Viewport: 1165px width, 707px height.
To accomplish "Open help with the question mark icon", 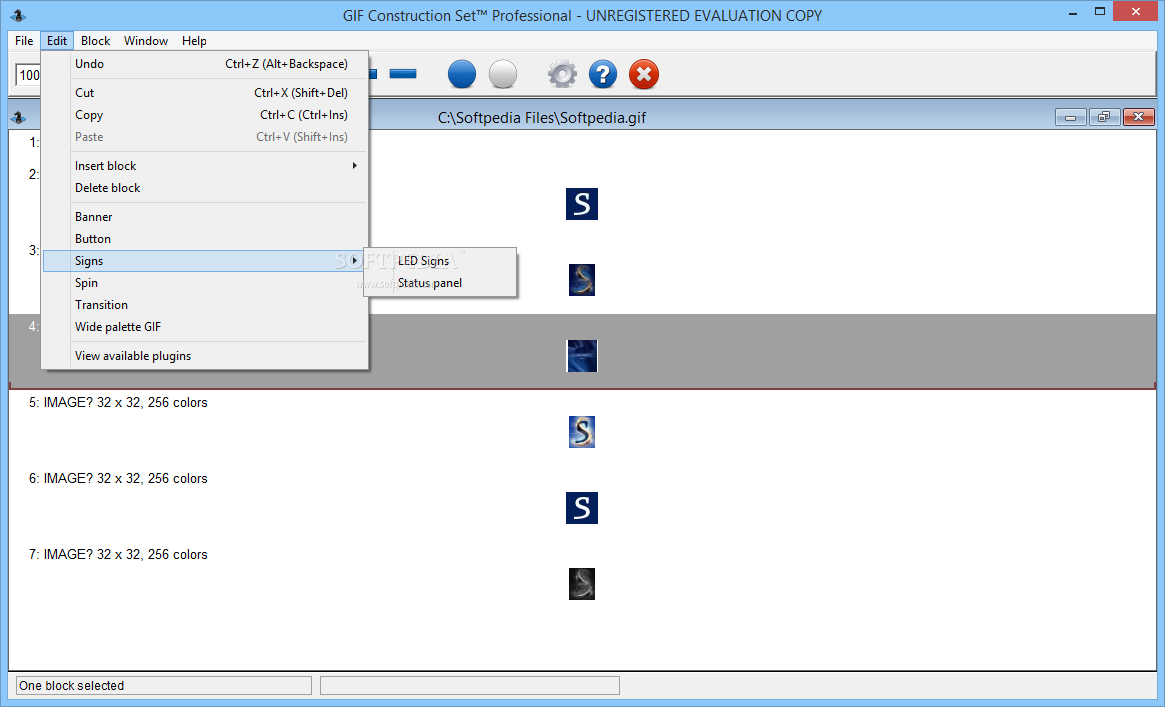I will [603, 74].
